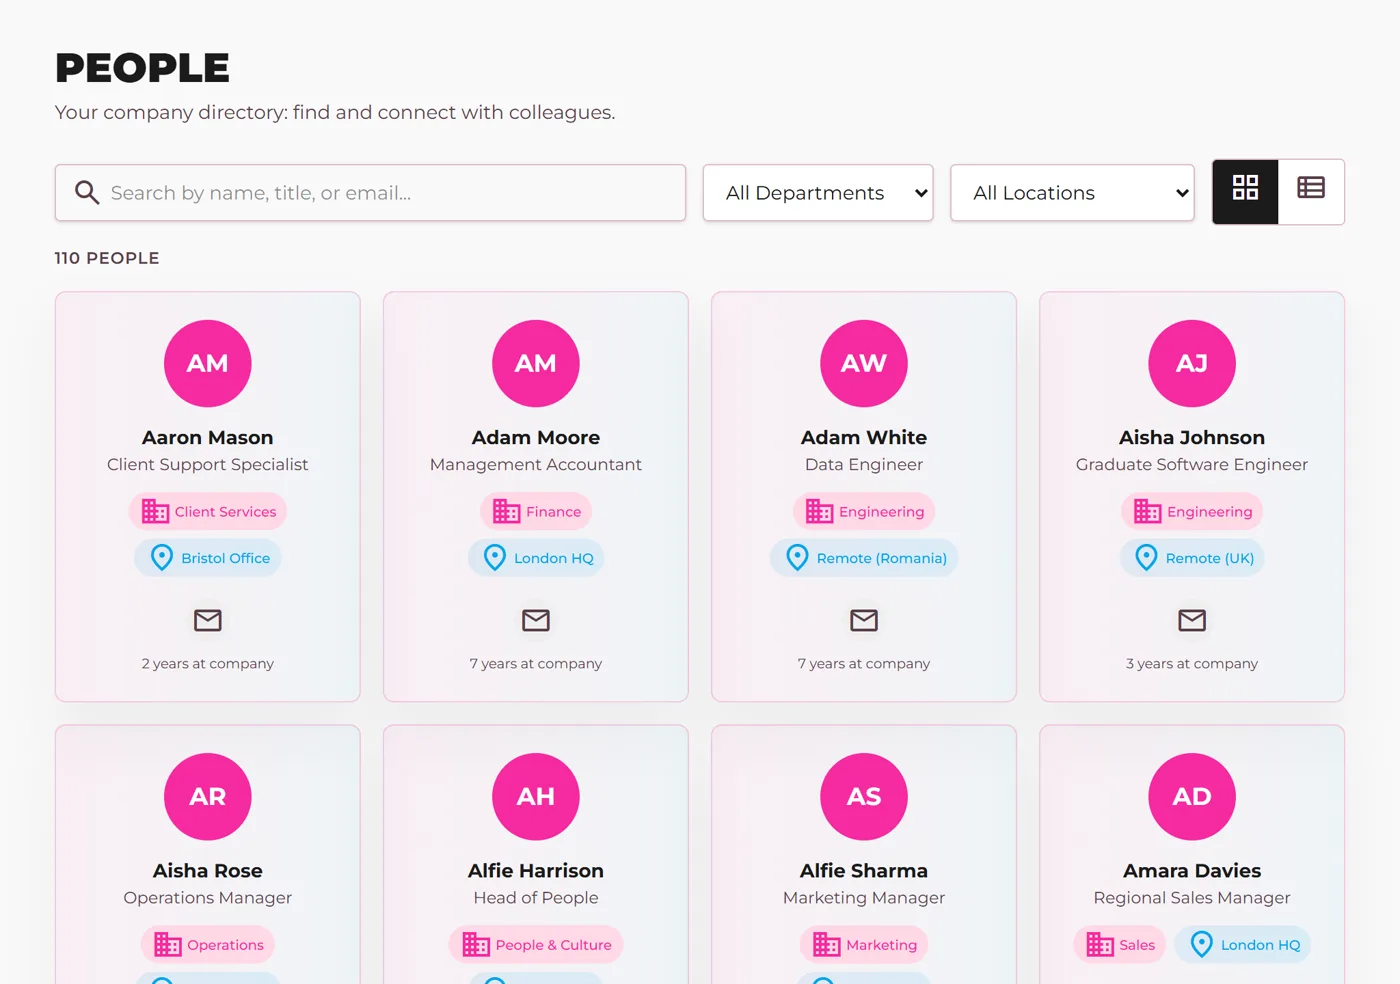This screenshot has width=1400, height=984.
Task: Select Alfie Sharma's Marketing department tag
Action: point(864,945)
